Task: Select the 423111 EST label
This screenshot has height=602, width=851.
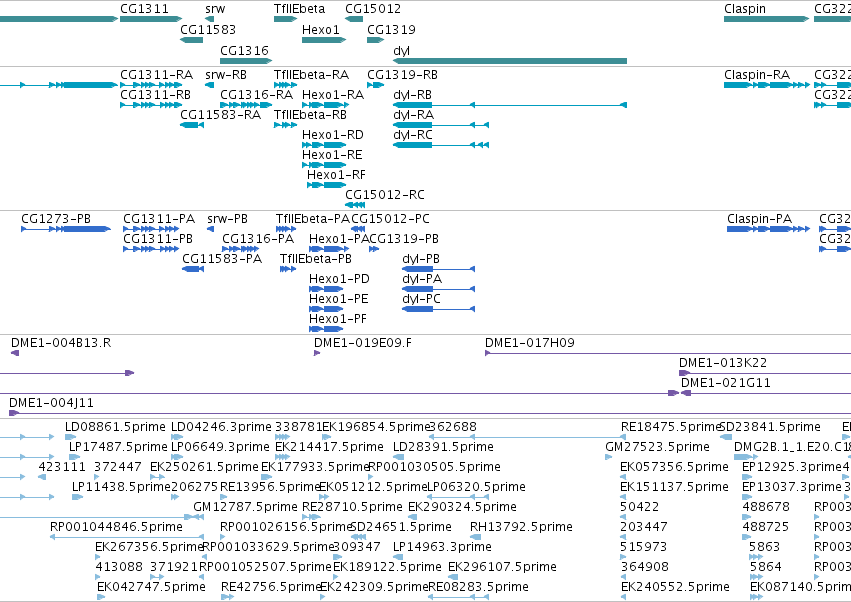Action: pyautogui.click(x=62, y=467)
